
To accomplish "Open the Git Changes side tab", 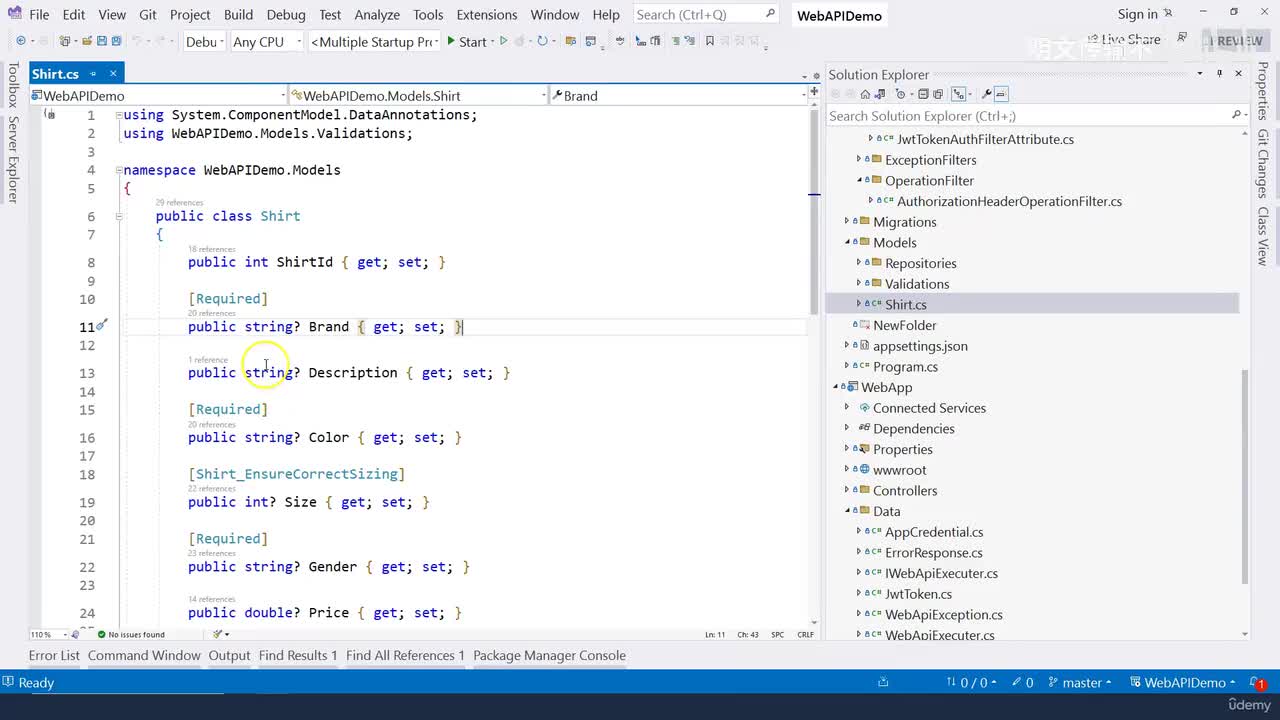I will click(1263, 163).
